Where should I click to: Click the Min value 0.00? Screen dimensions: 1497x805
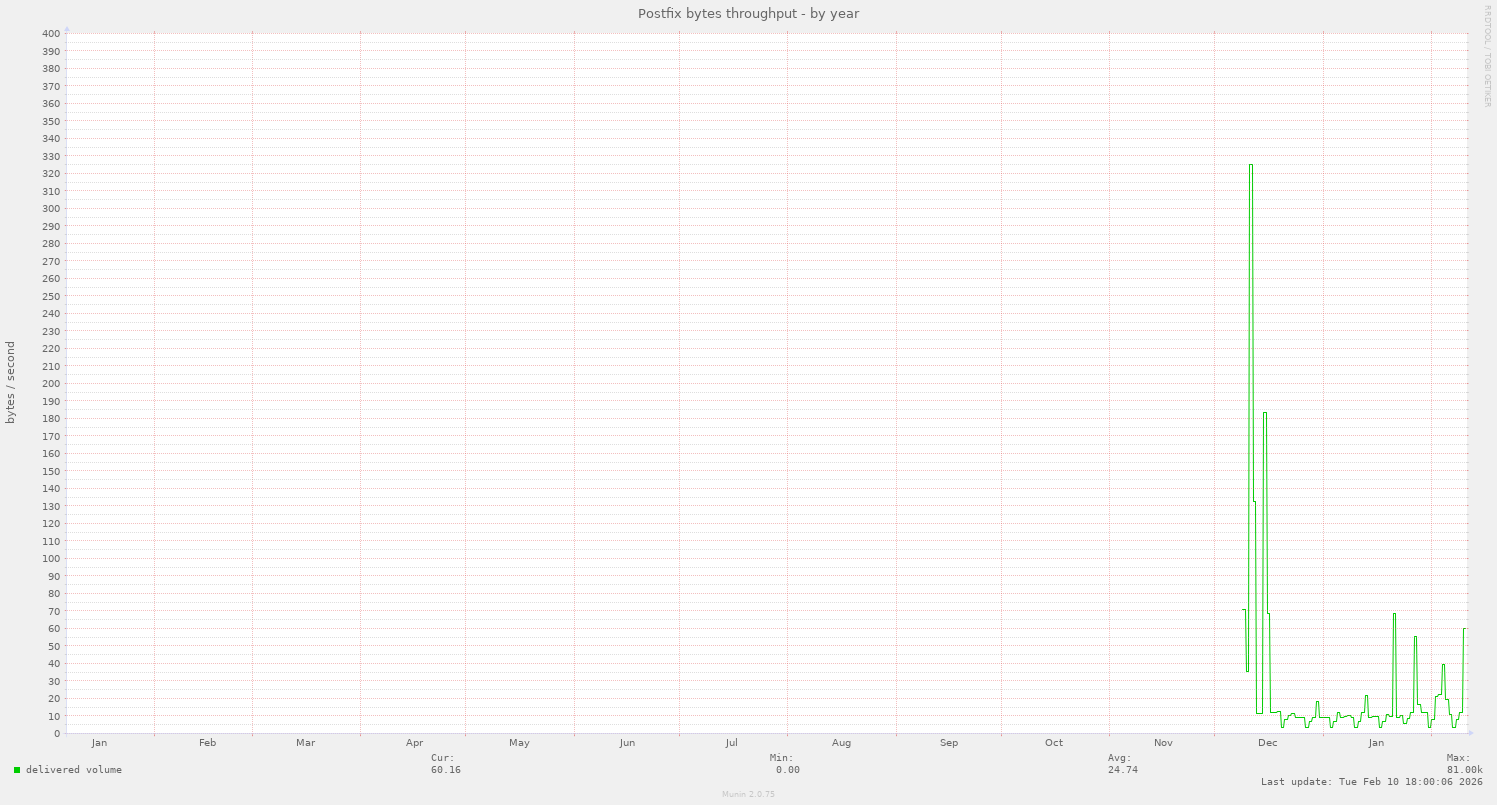[785, 770]
